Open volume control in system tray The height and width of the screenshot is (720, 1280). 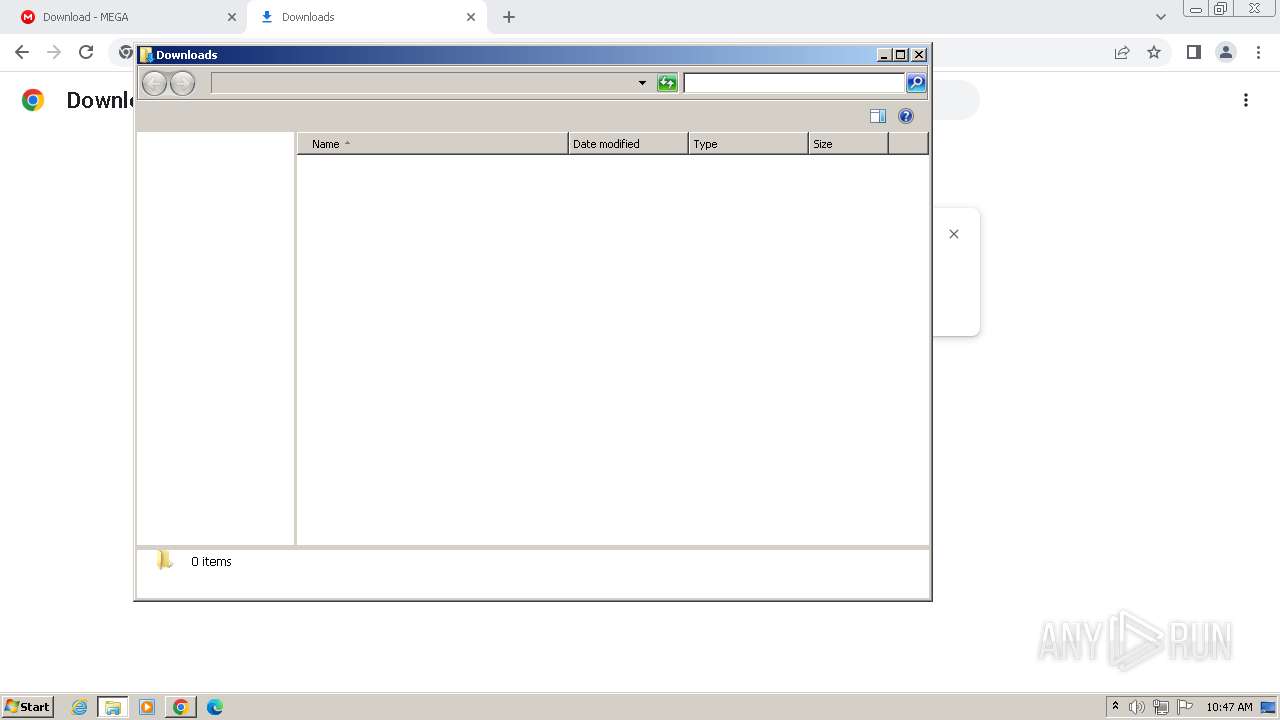coord(1137,707)
